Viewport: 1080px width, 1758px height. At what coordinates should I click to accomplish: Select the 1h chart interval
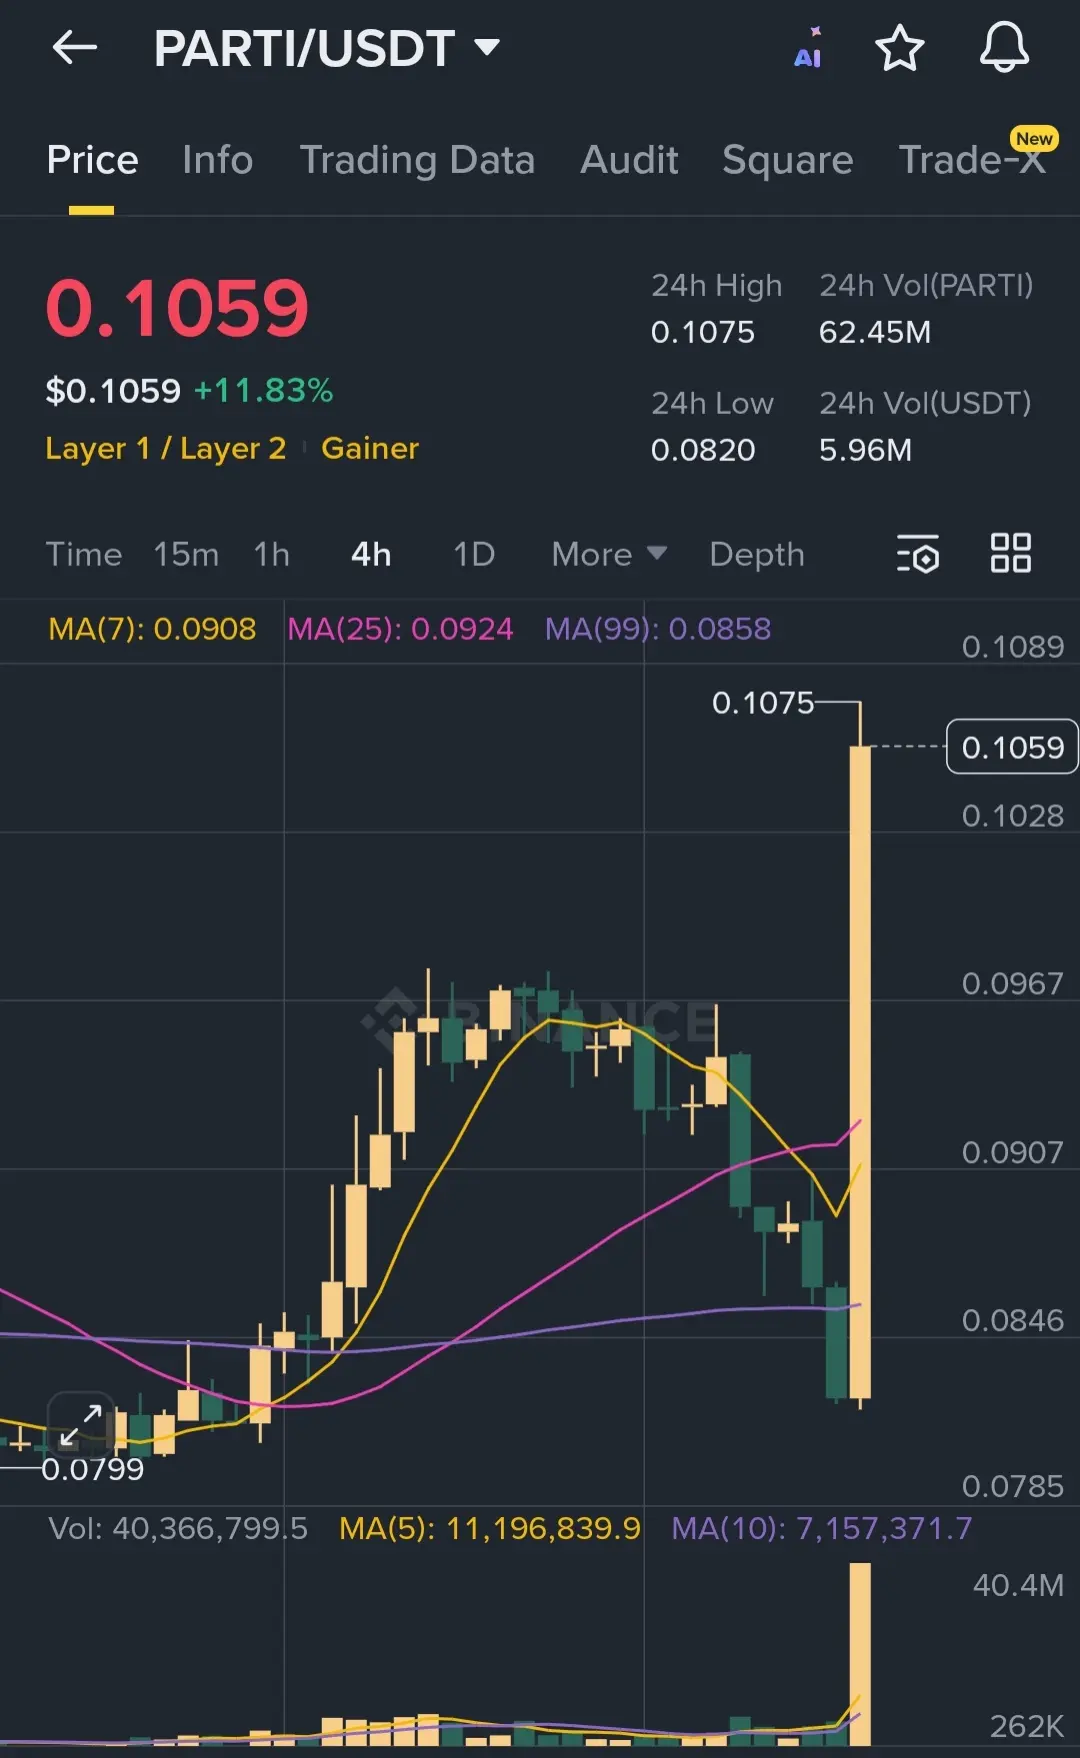pyautogui.click(x=271, y=554)
